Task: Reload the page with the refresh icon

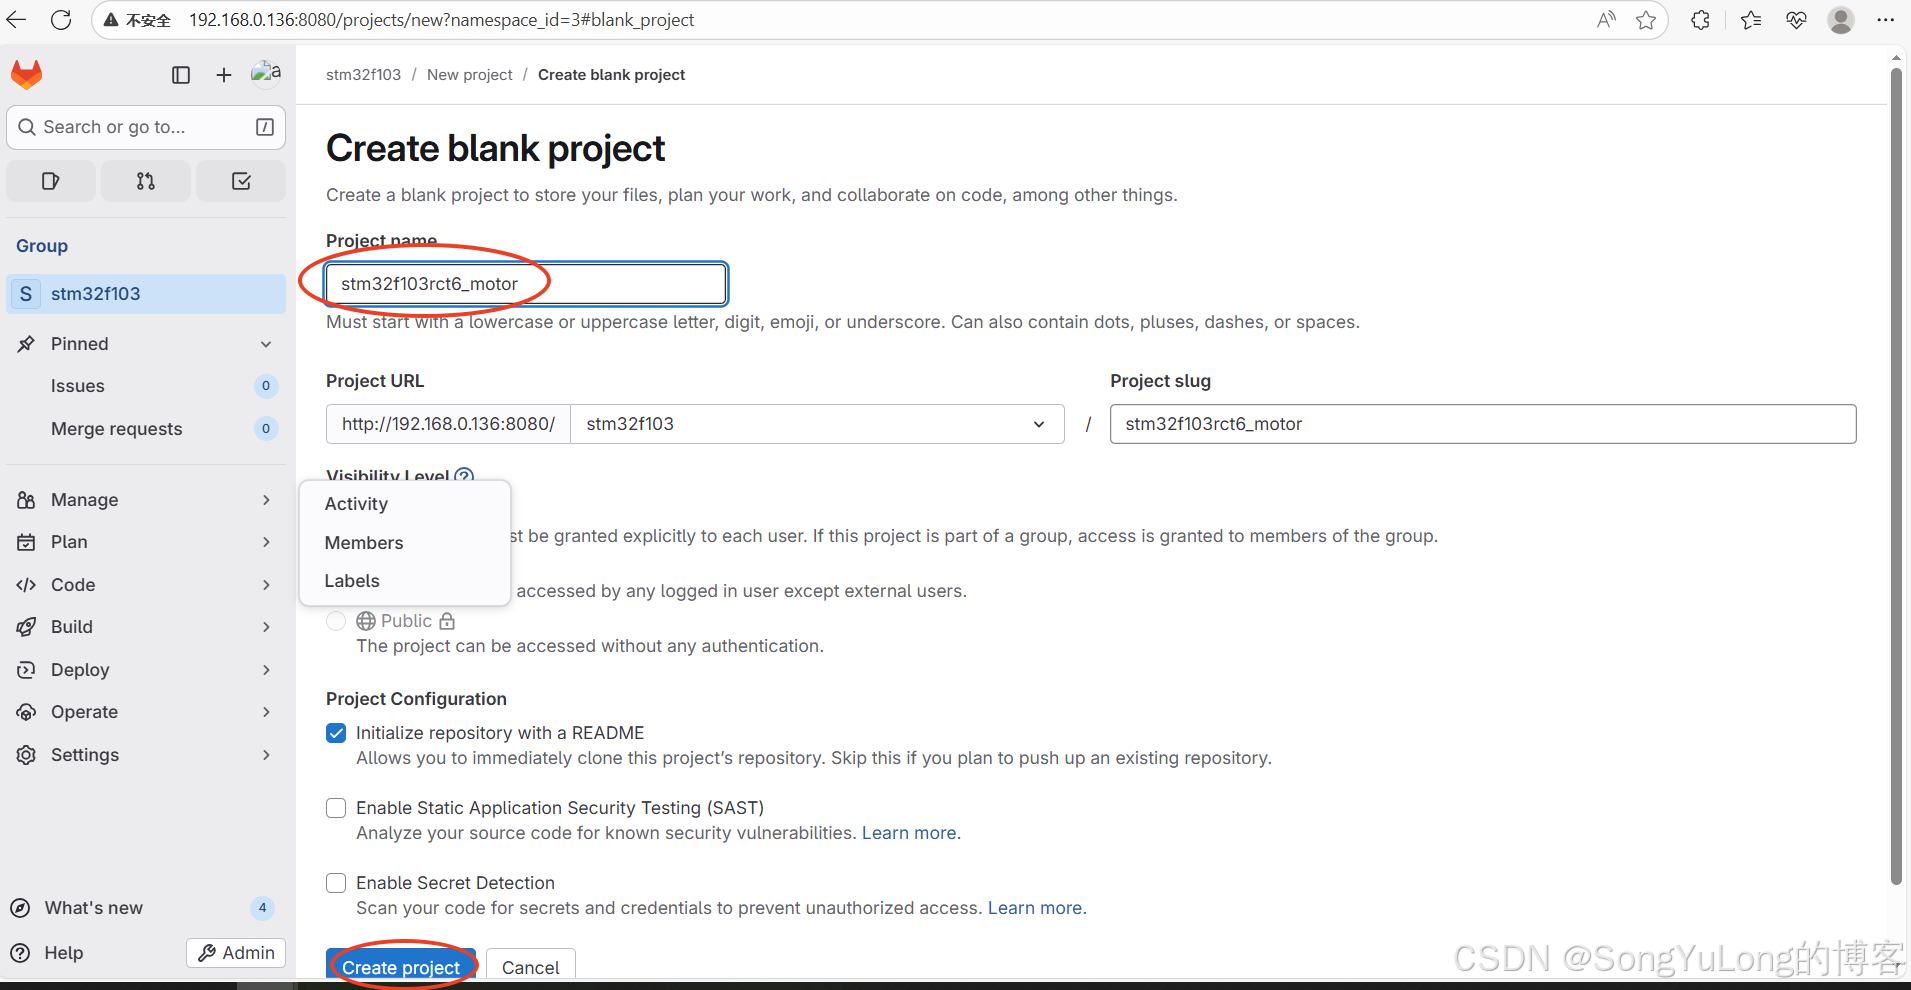Action: pyautogui.click(x=61, y=20)
